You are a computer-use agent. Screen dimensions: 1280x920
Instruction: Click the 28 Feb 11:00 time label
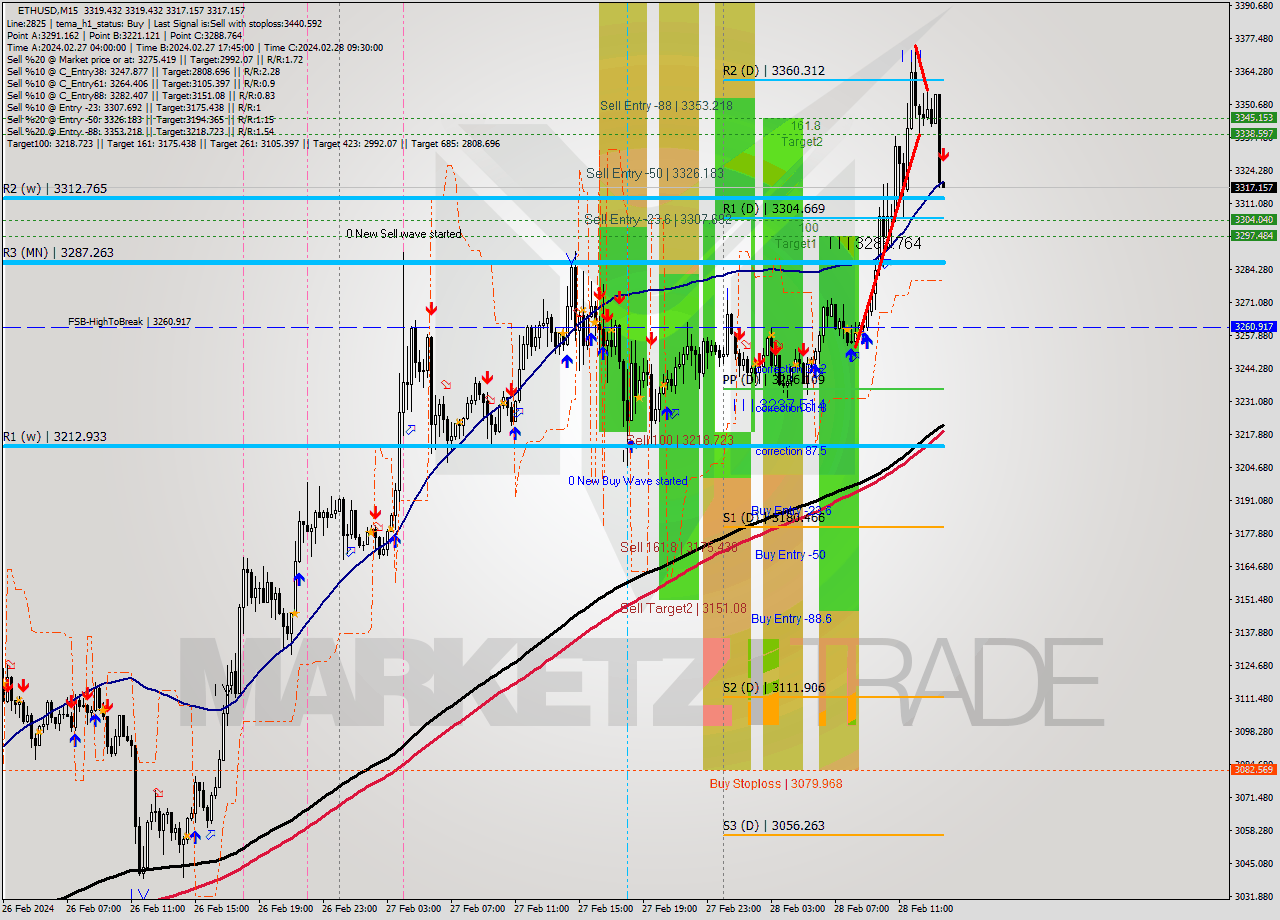tap(925, 909)
